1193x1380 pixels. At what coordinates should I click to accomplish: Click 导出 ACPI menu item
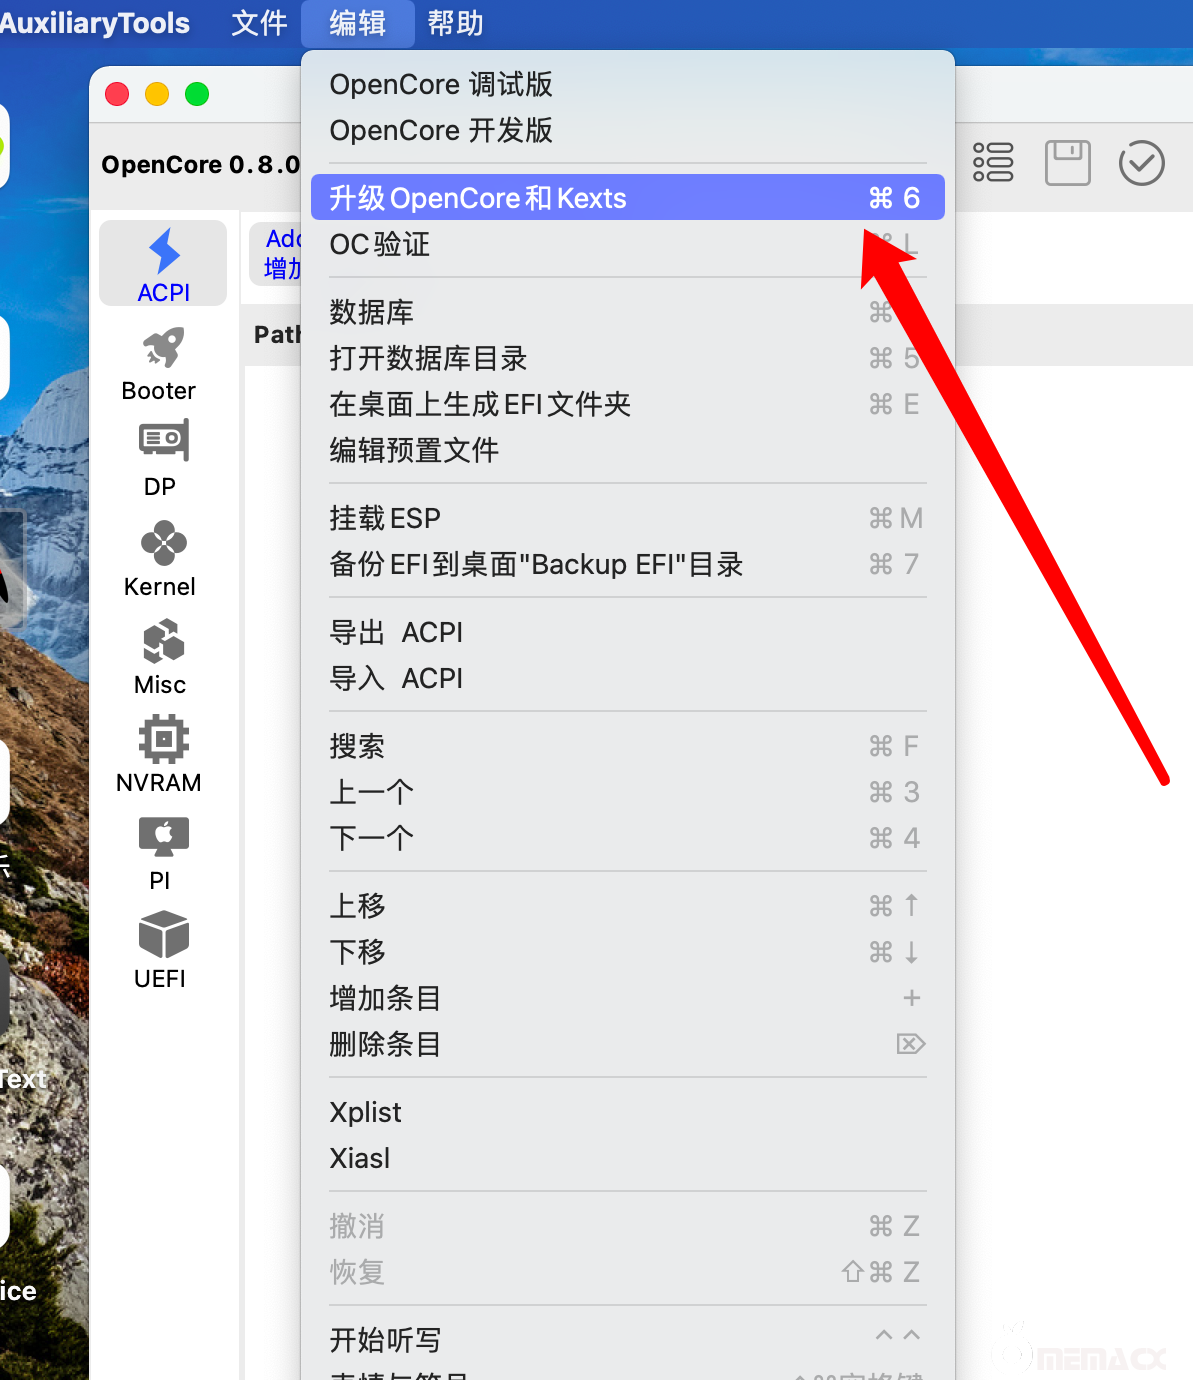396,632
